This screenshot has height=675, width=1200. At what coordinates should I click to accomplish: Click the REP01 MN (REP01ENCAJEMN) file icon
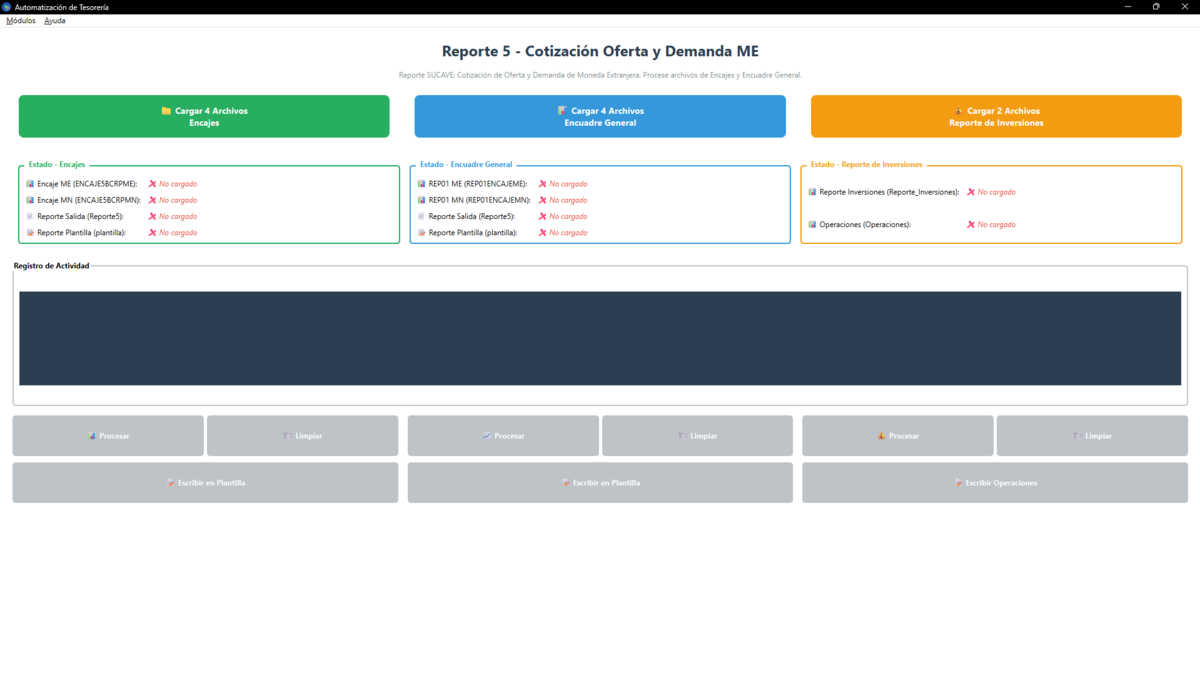pyautogui.click(x=422, y=199)
